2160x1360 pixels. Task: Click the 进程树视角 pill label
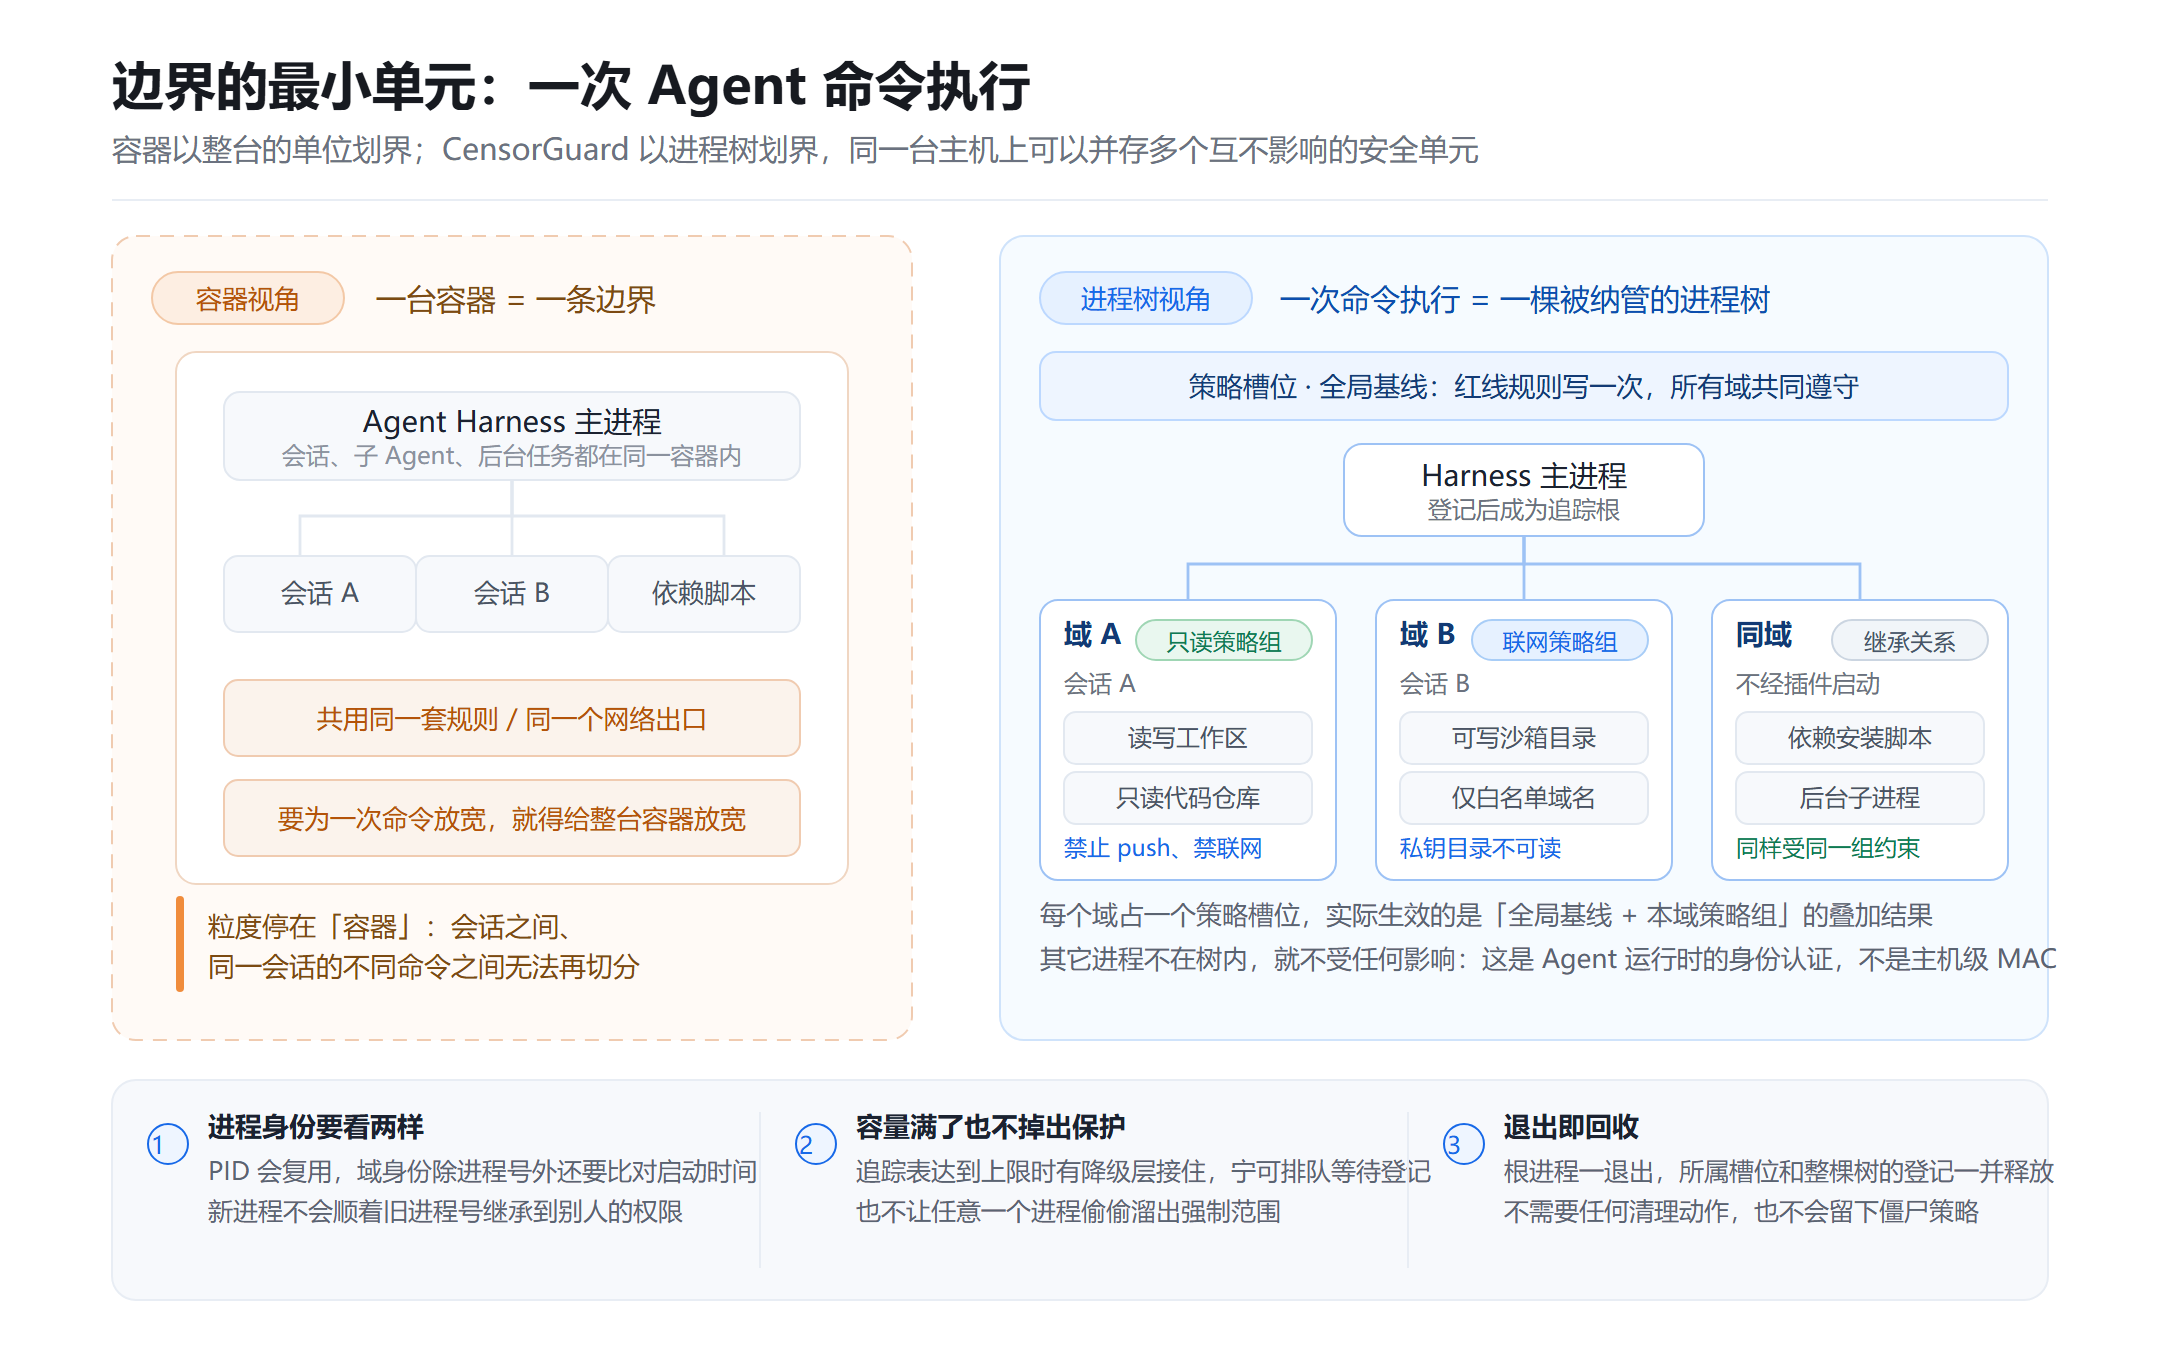point(1146,298)
